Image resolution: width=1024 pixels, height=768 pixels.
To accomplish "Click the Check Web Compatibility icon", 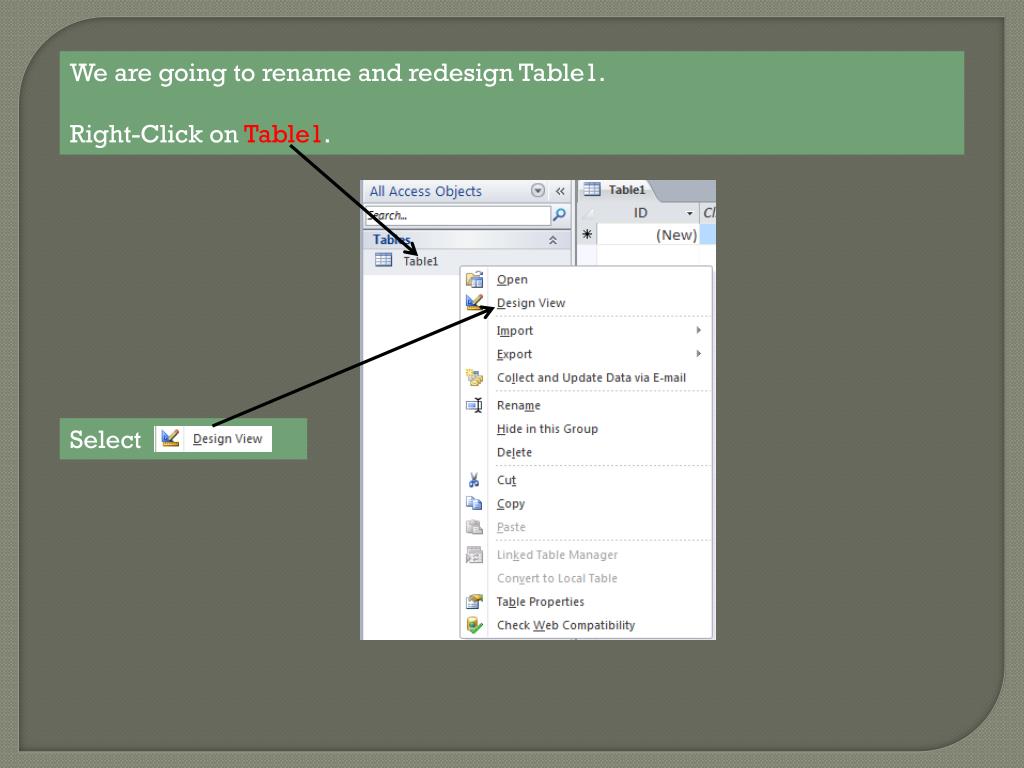I will pos(474,625).
